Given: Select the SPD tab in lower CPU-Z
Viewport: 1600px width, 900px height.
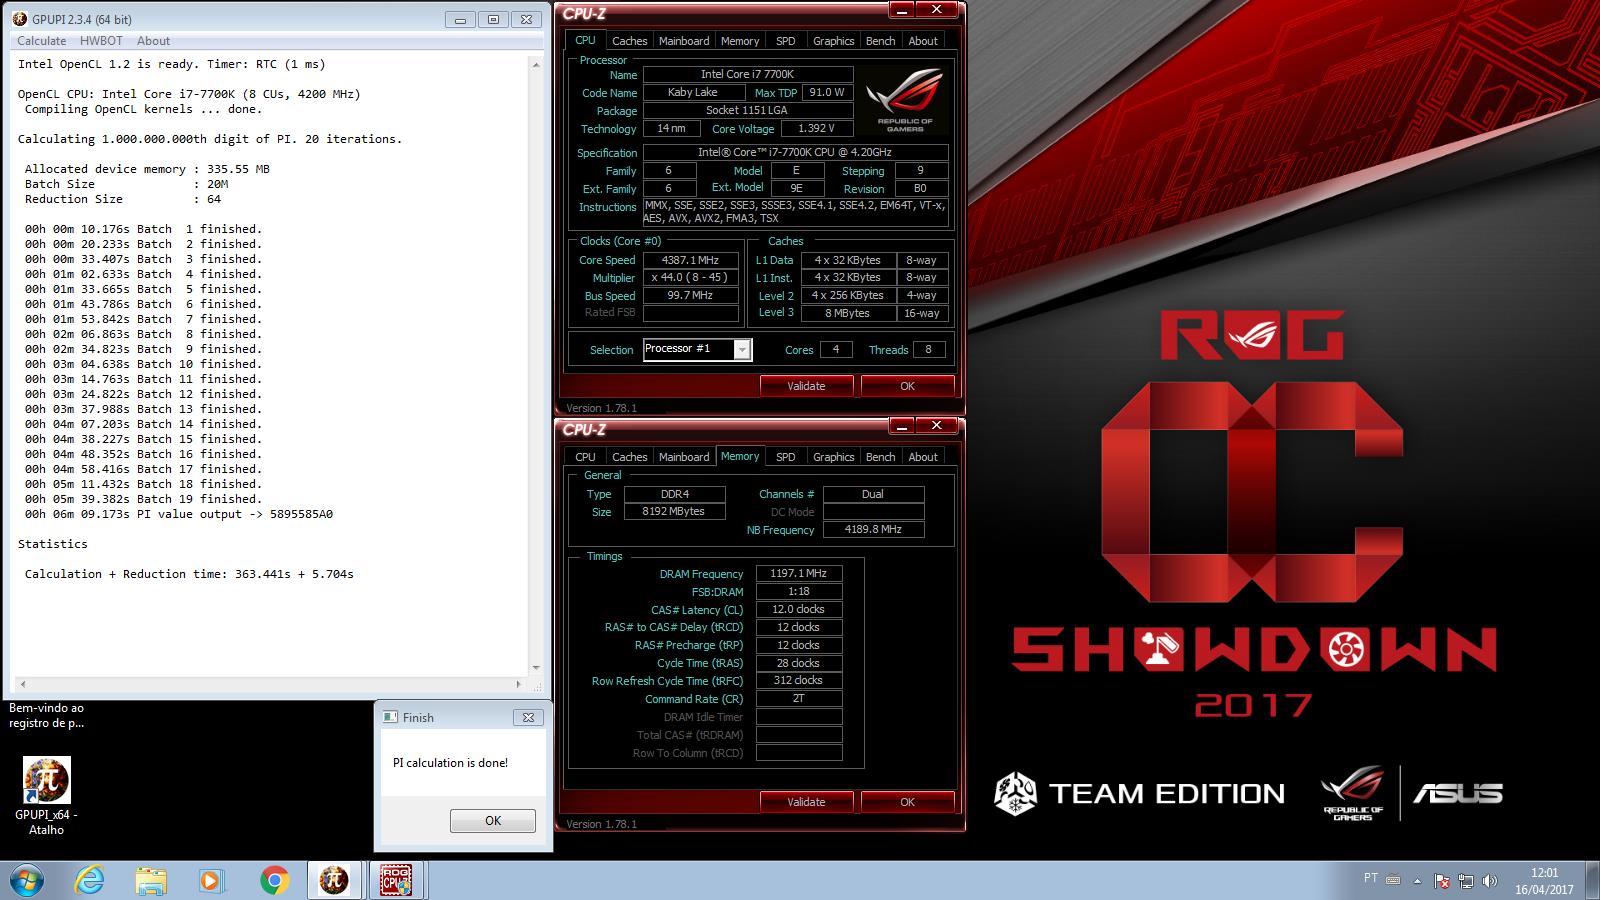Looking at the screenshot, I should [x=786, y=457].
